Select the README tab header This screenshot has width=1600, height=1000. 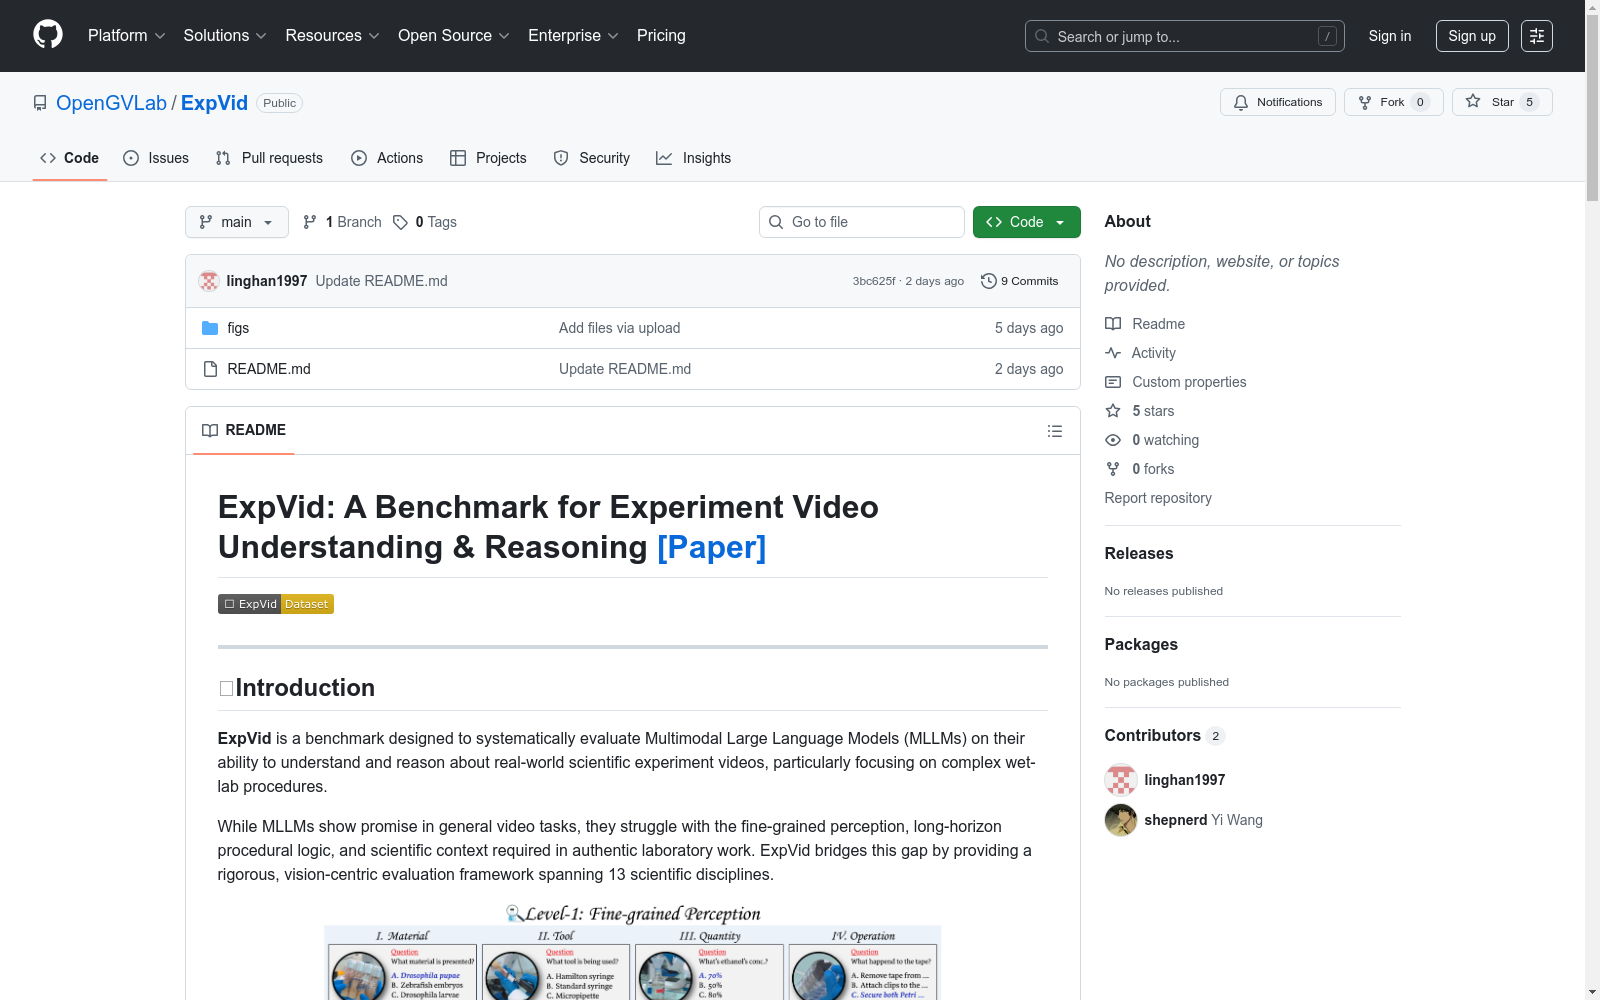[244, 430]
